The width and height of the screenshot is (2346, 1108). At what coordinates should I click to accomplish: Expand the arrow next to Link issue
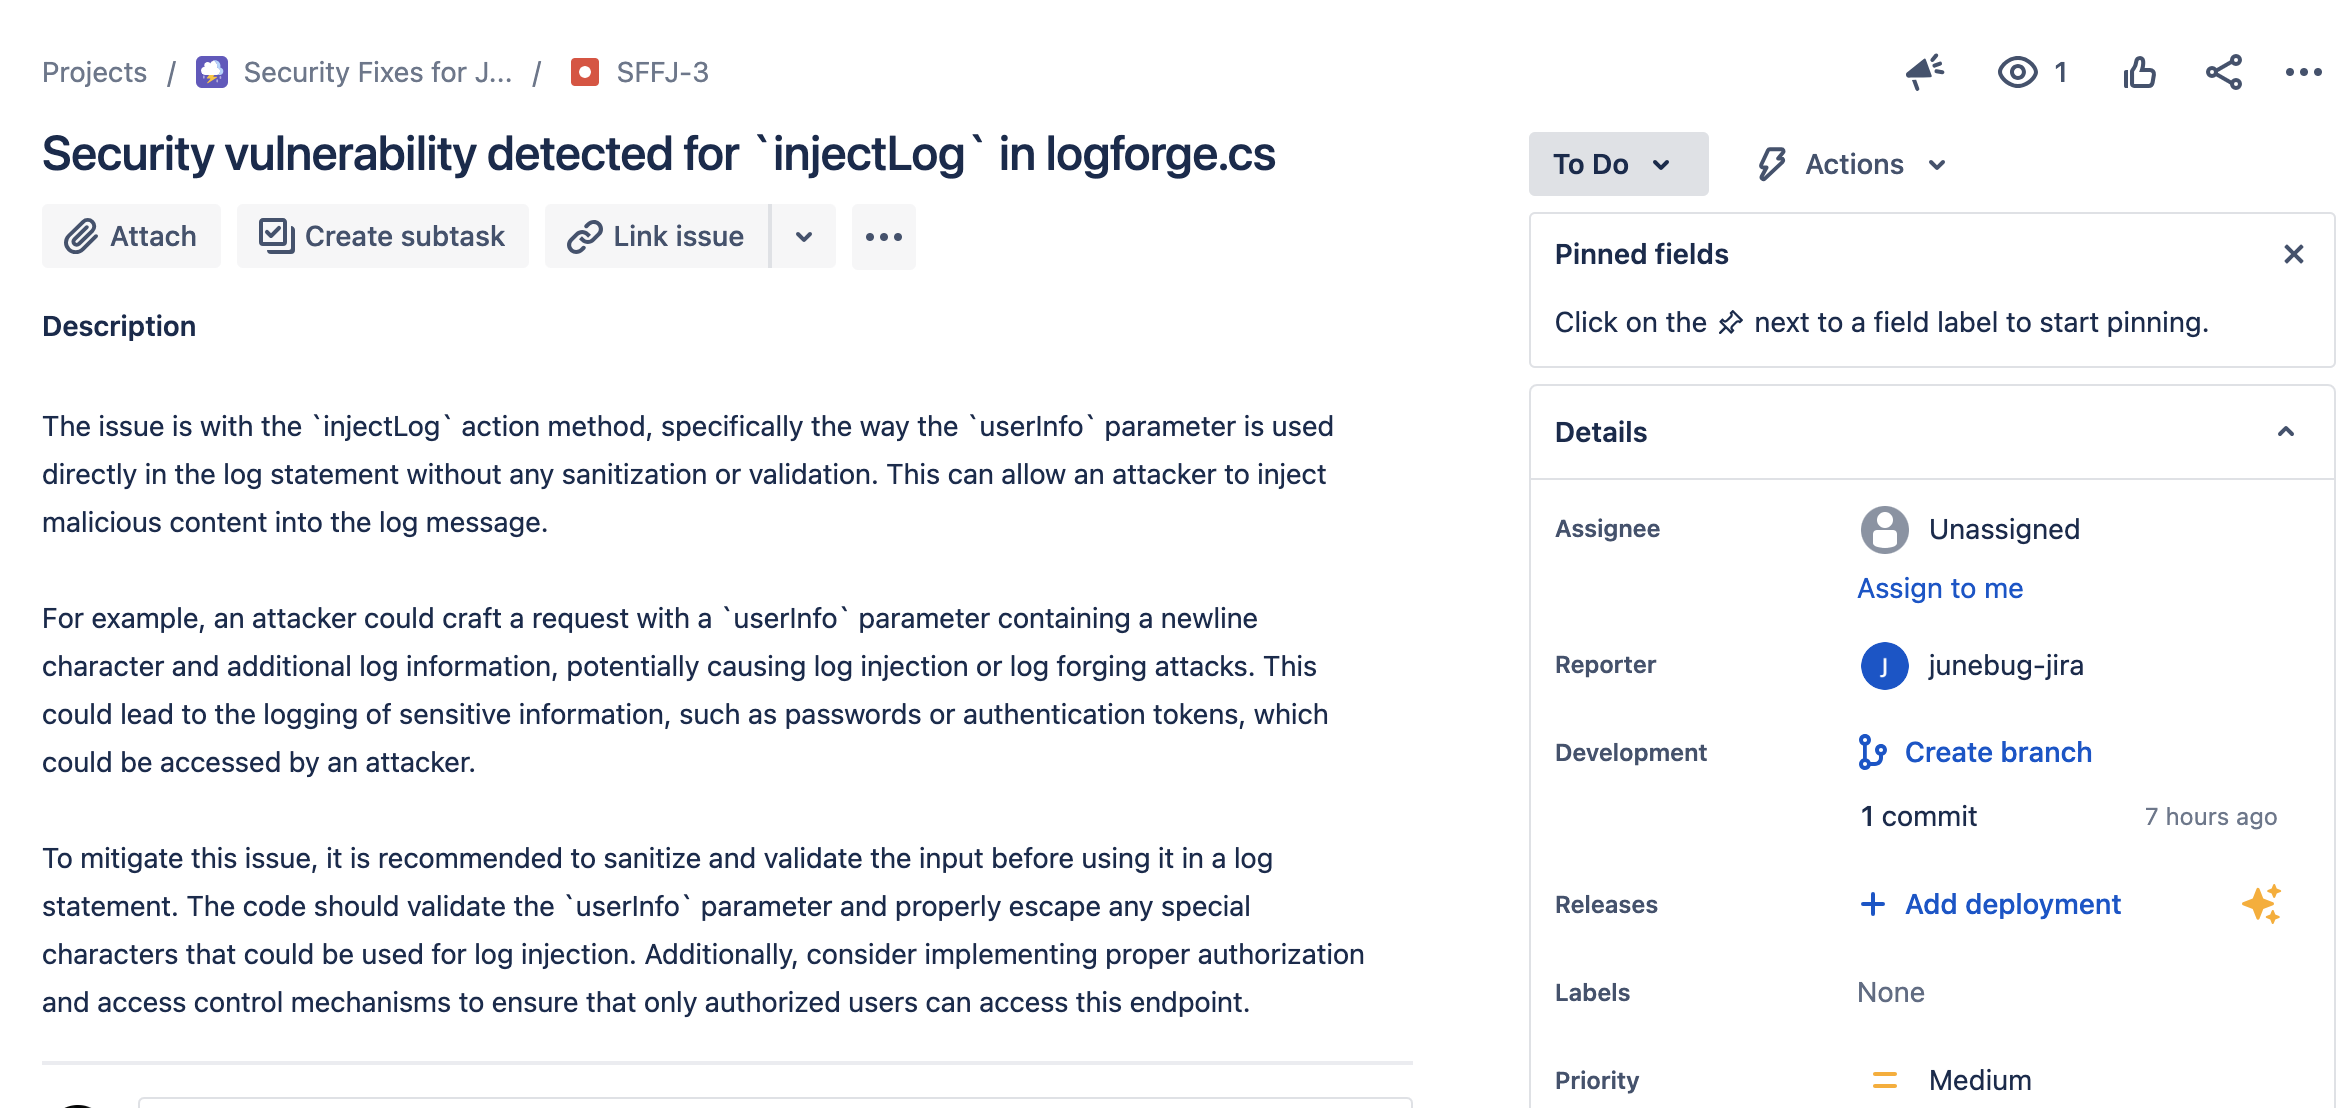click(803, 236)
